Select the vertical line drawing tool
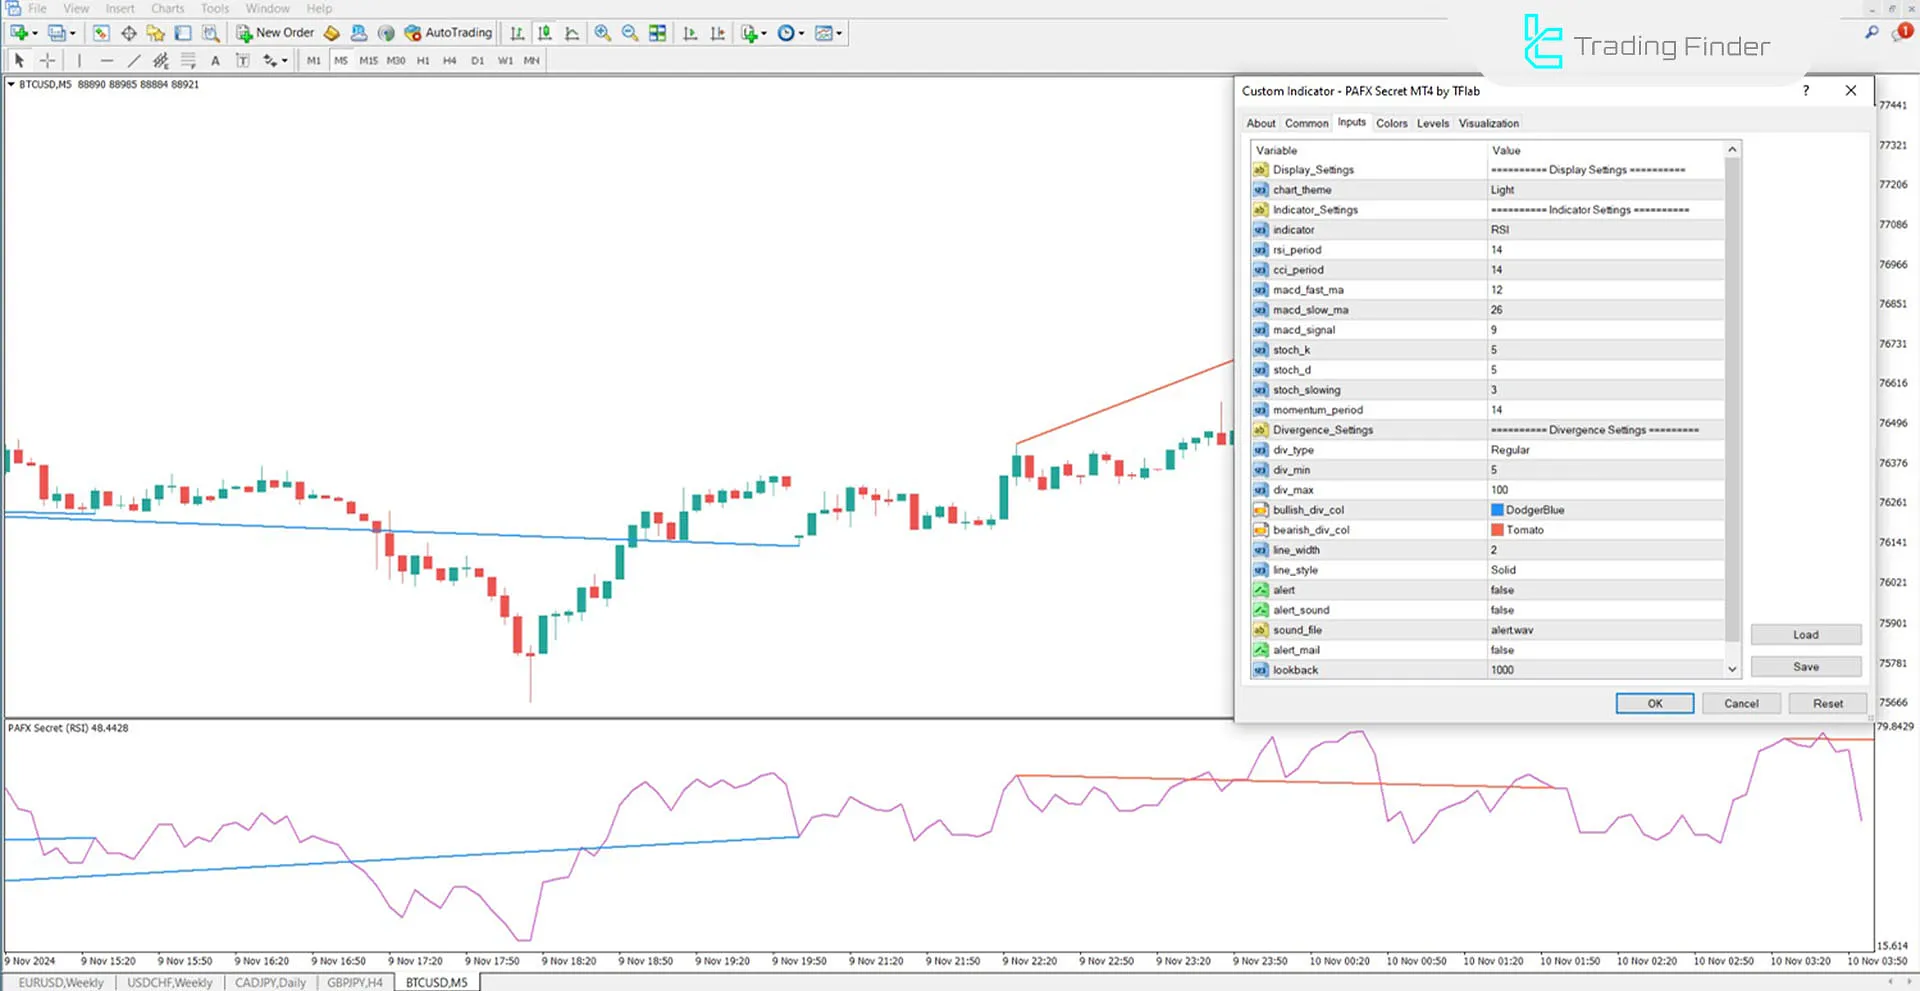This screenshot has width=1920, height=991. click(x=80, y=60)
